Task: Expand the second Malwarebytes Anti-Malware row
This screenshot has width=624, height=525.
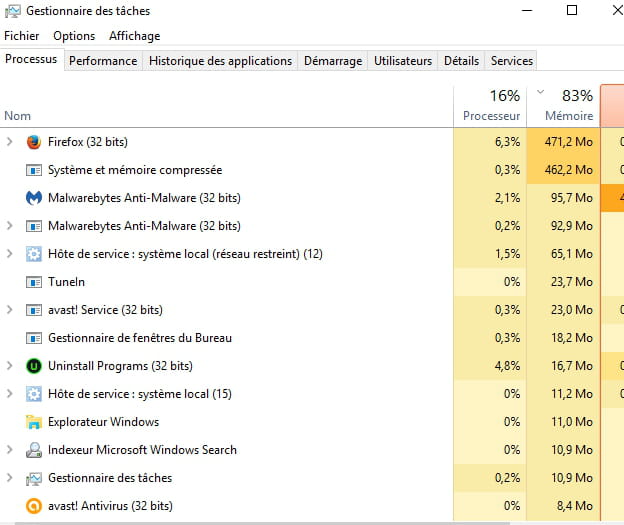Action: (x=10, y=226)
